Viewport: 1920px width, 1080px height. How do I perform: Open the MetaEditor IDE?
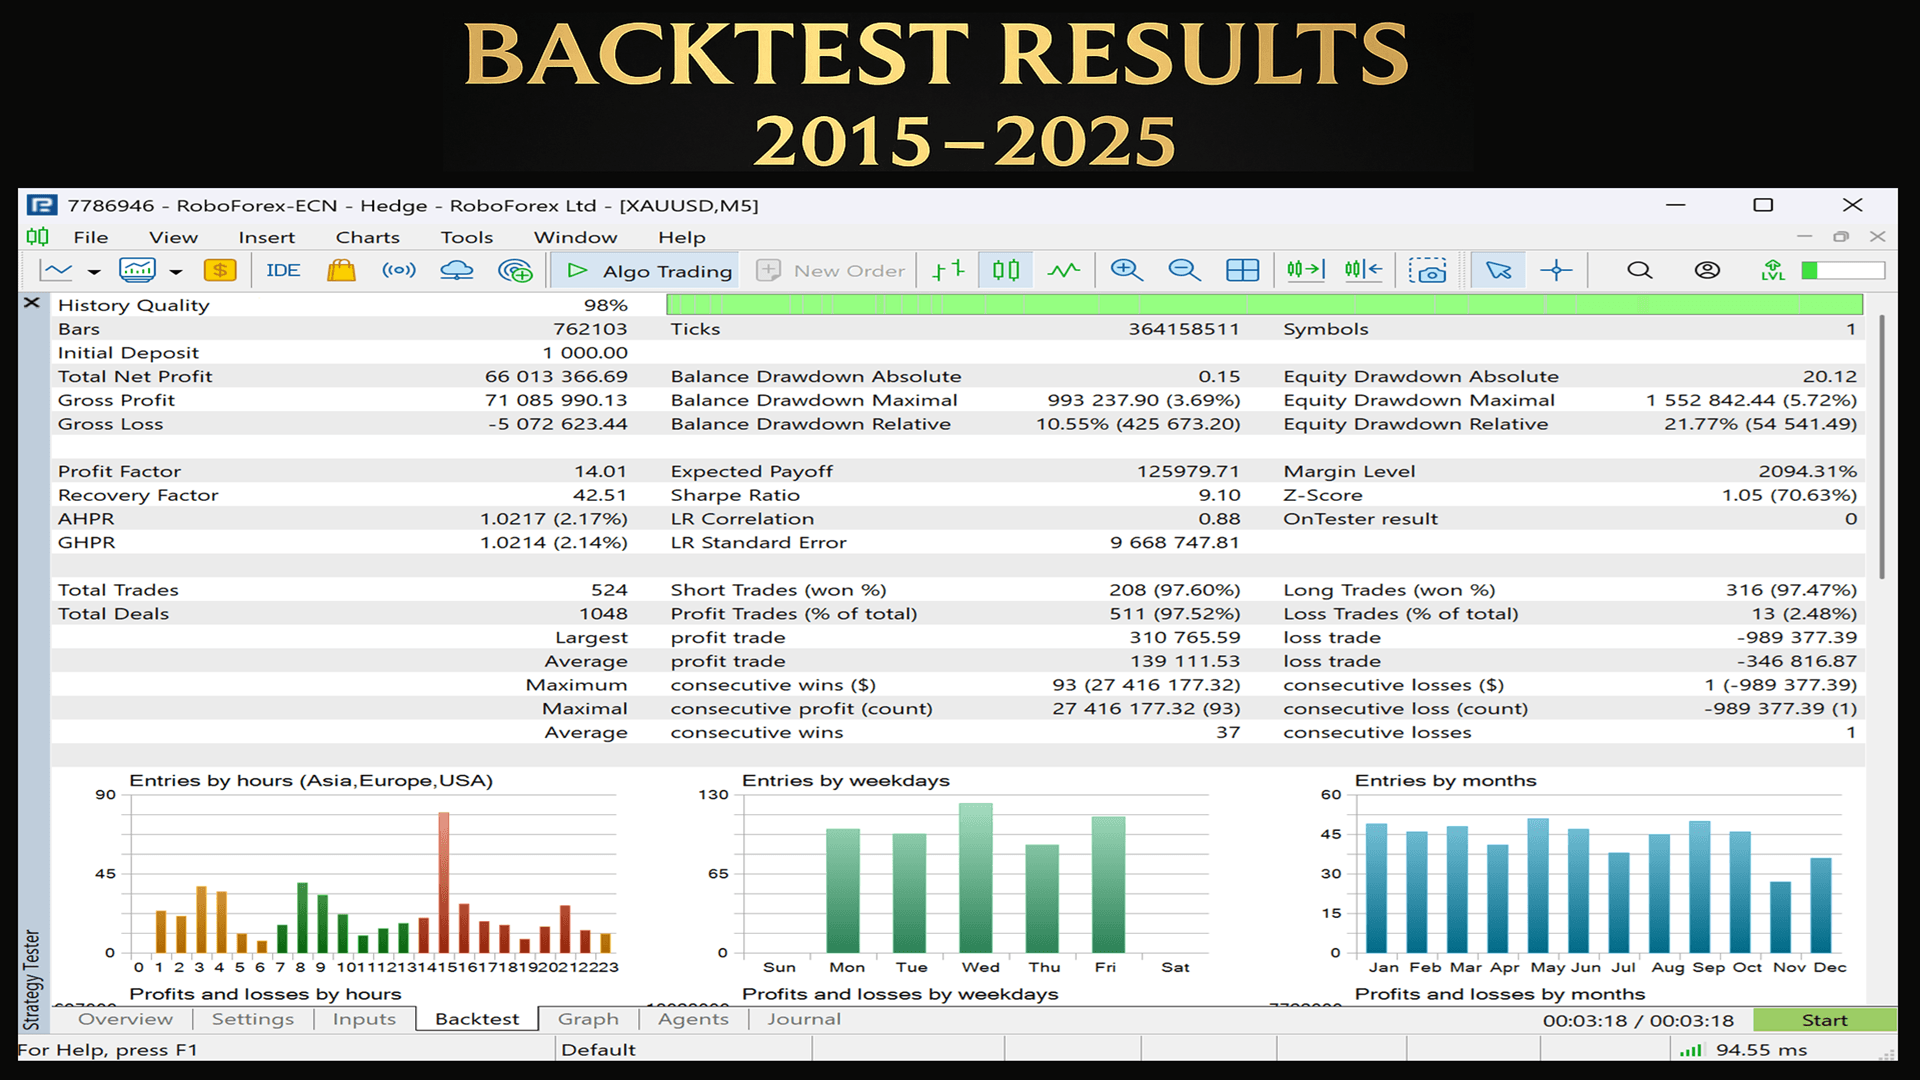[x=283, y=270]
